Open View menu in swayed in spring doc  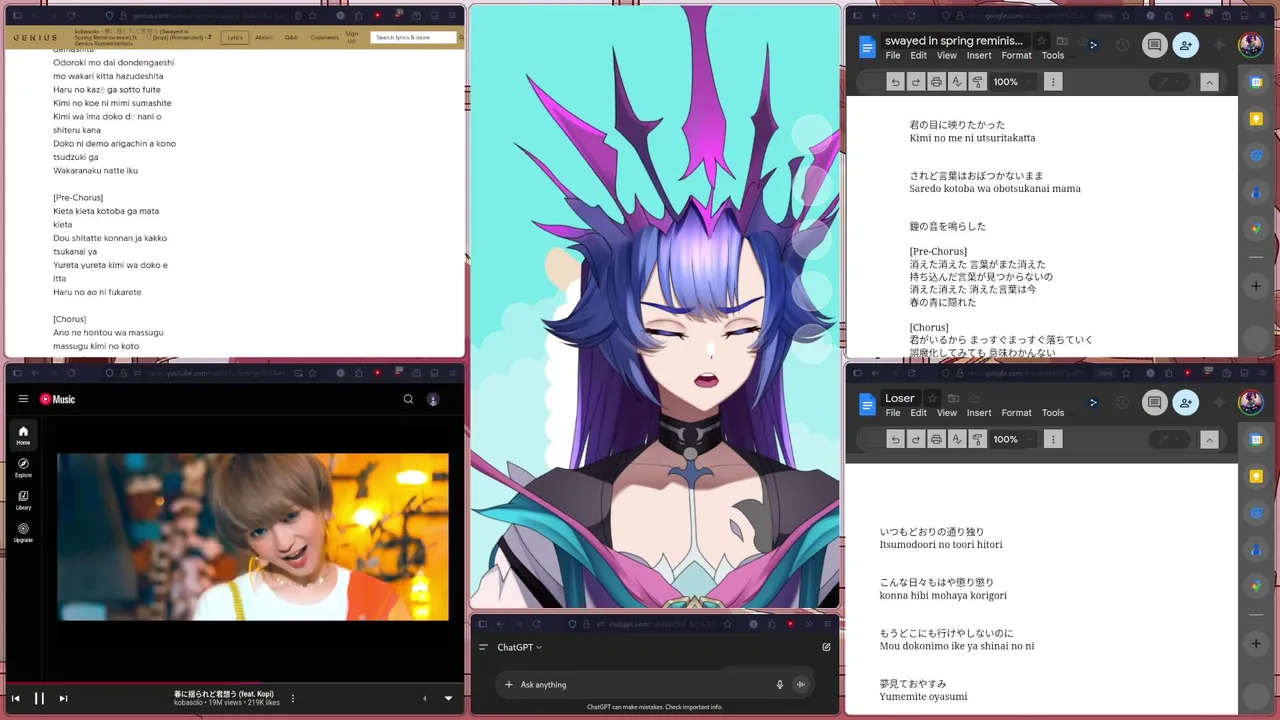click(947, 55)
